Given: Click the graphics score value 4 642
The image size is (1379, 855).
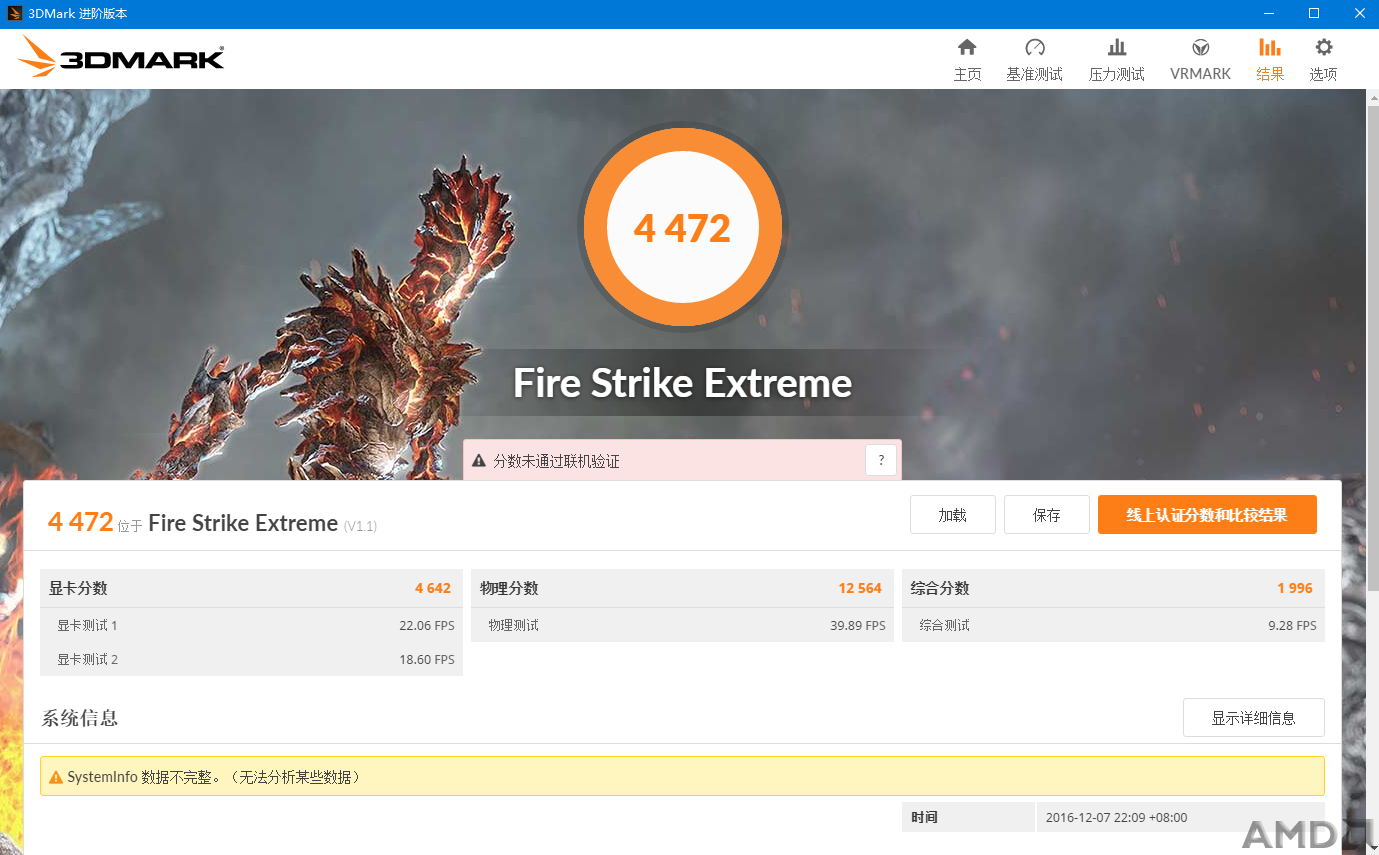Looking at the screenshot, I should pos(433,588).
